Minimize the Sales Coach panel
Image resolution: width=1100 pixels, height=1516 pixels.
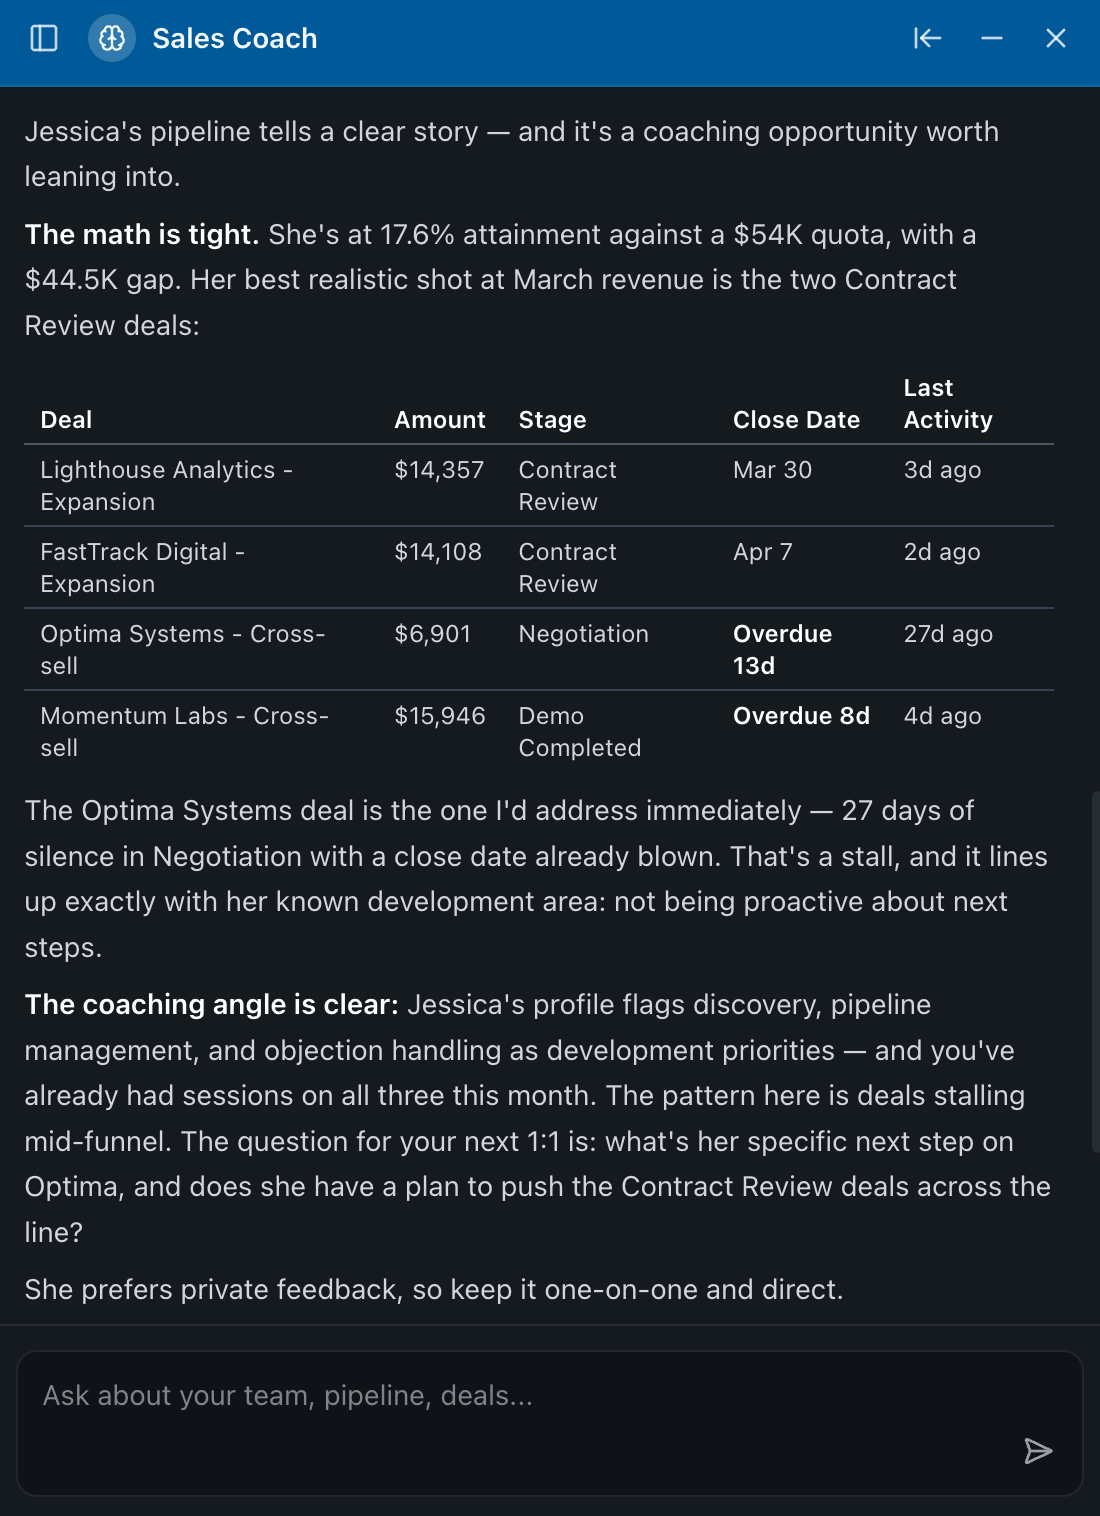coord(992,38)
